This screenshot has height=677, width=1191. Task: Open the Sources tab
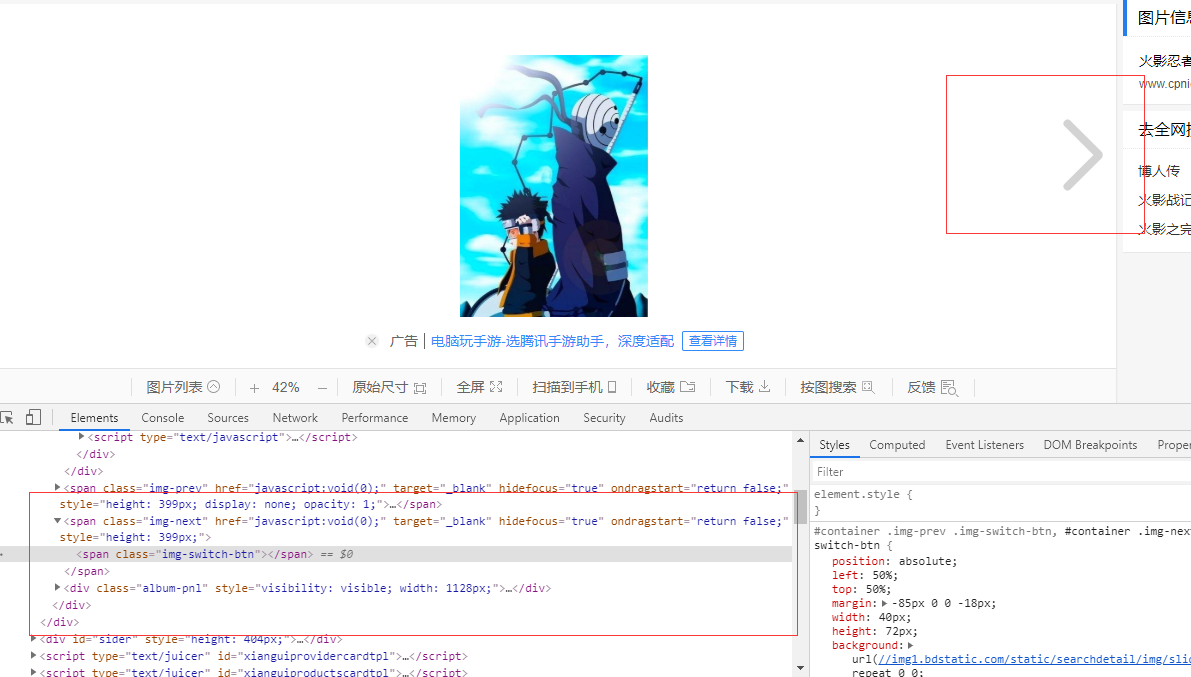pos(228,418)
